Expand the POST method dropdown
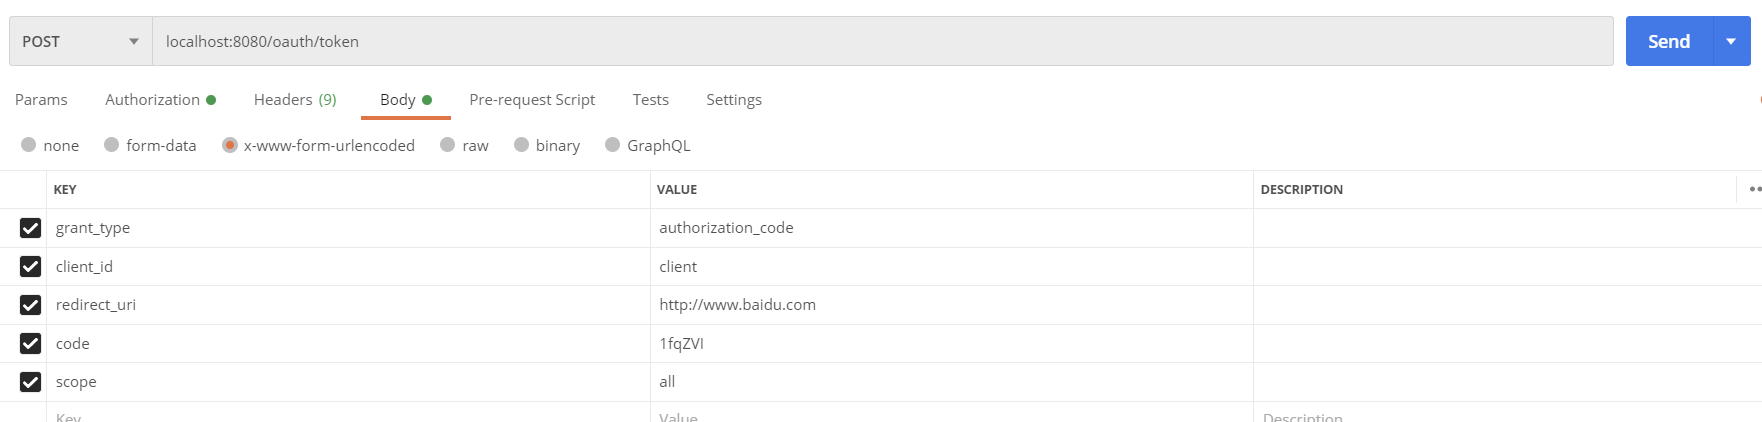The height and width of the screenshot is (422, 1762). pyautogui.click(x=80, y=42)
